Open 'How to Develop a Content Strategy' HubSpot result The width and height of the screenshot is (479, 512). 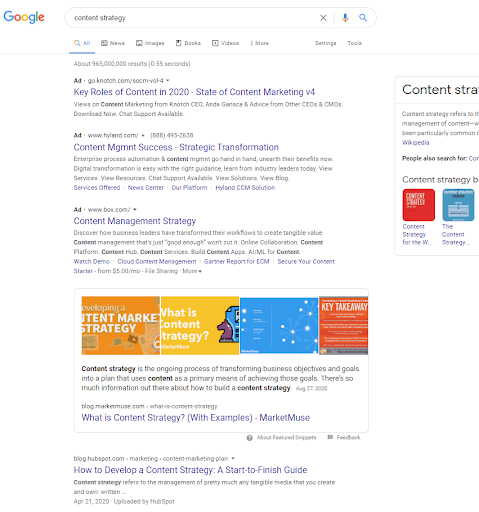click(x=190, y=470)
